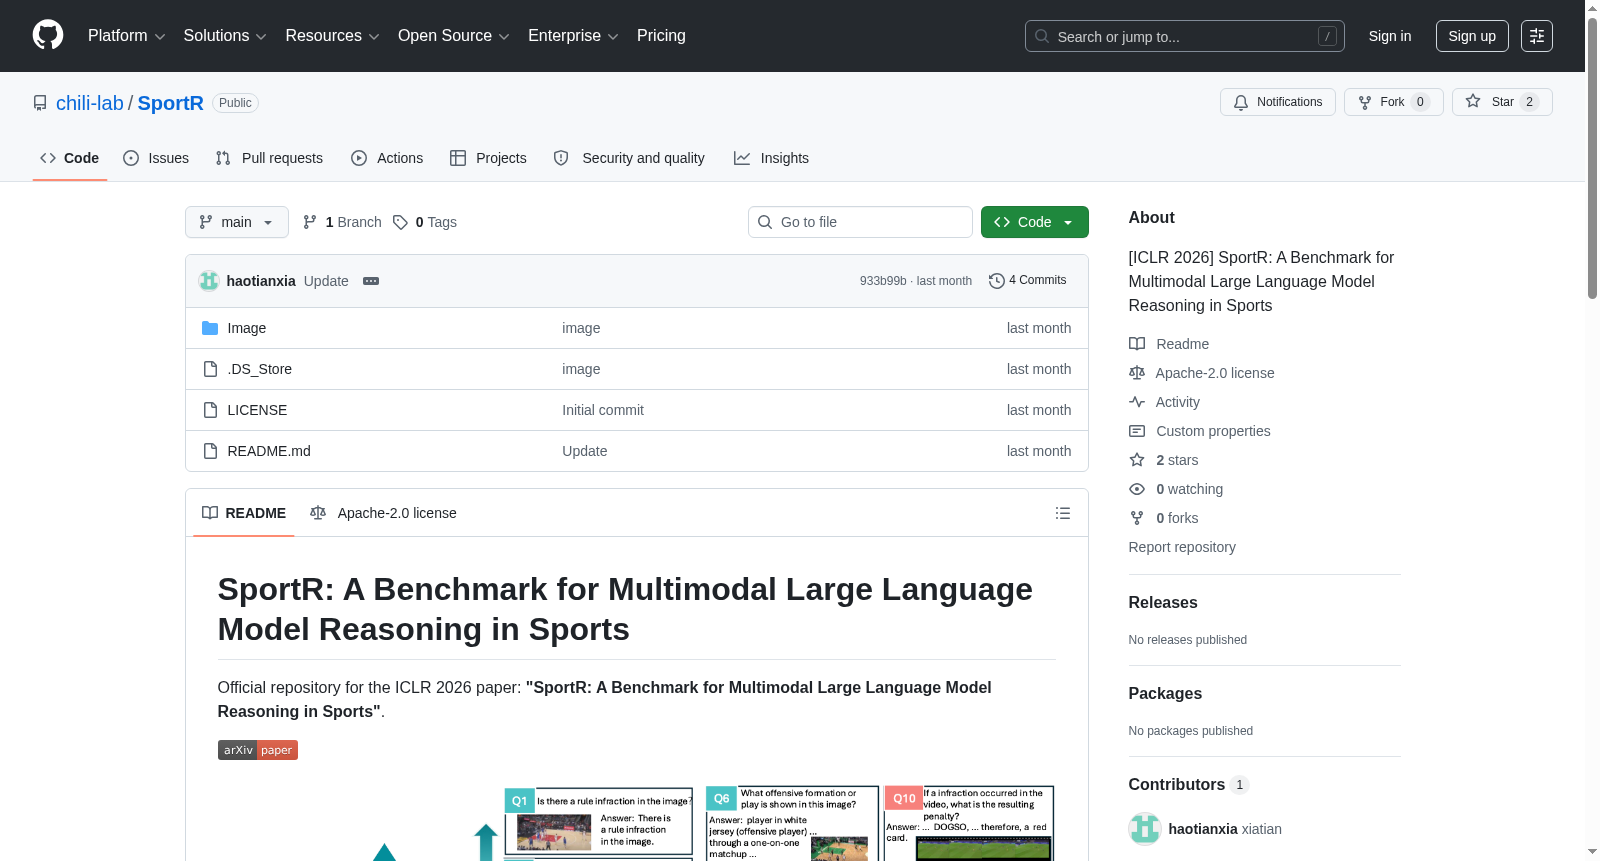The width and height of the screenshot is (1600, 861).
Task: Open the image commit message for .DS_Store
Action: click(x=581, y=369)
